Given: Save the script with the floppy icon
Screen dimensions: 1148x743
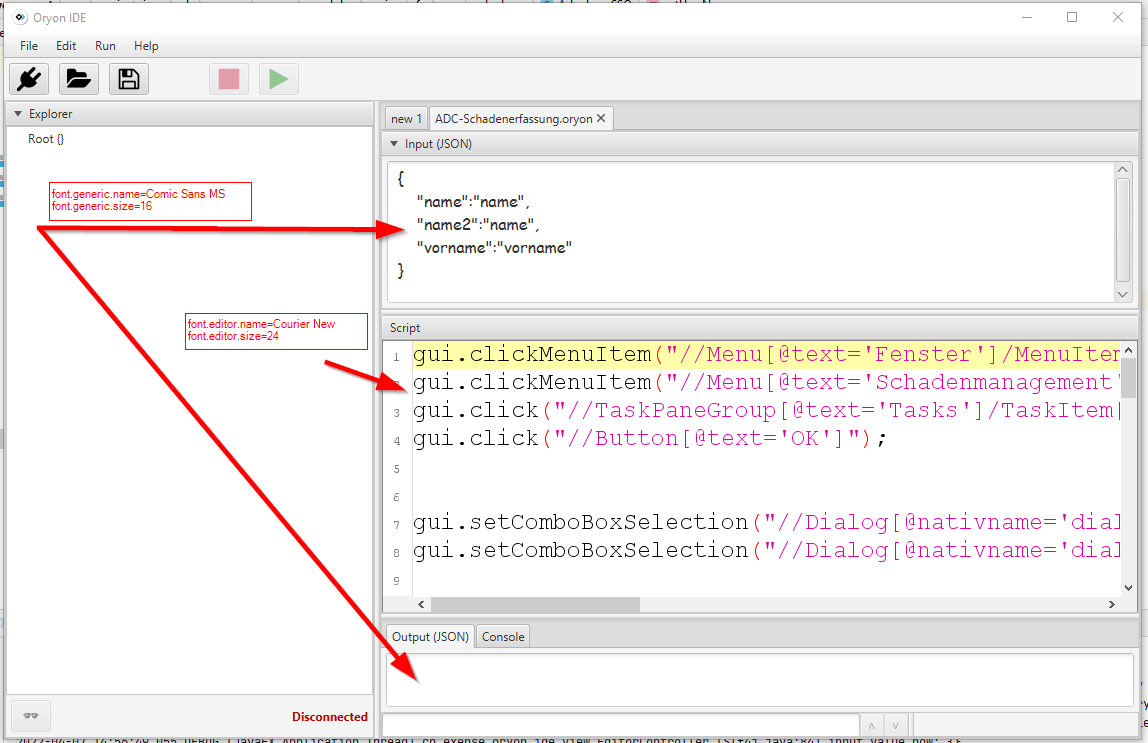Looking at the screenshot, I should 129,79.
